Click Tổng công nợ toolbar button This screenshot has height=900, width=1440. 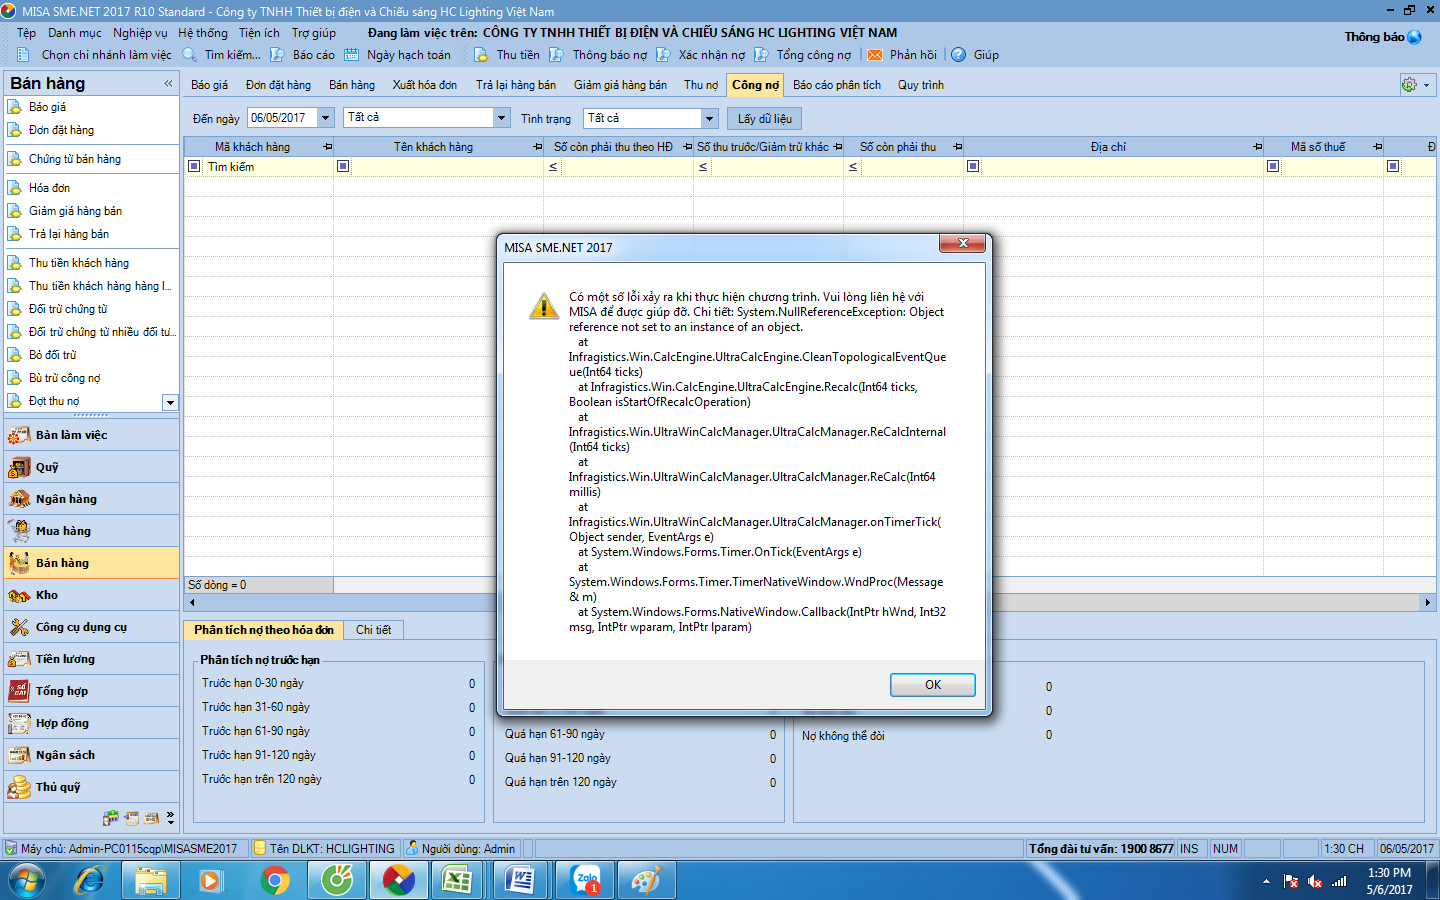(803, 55)
